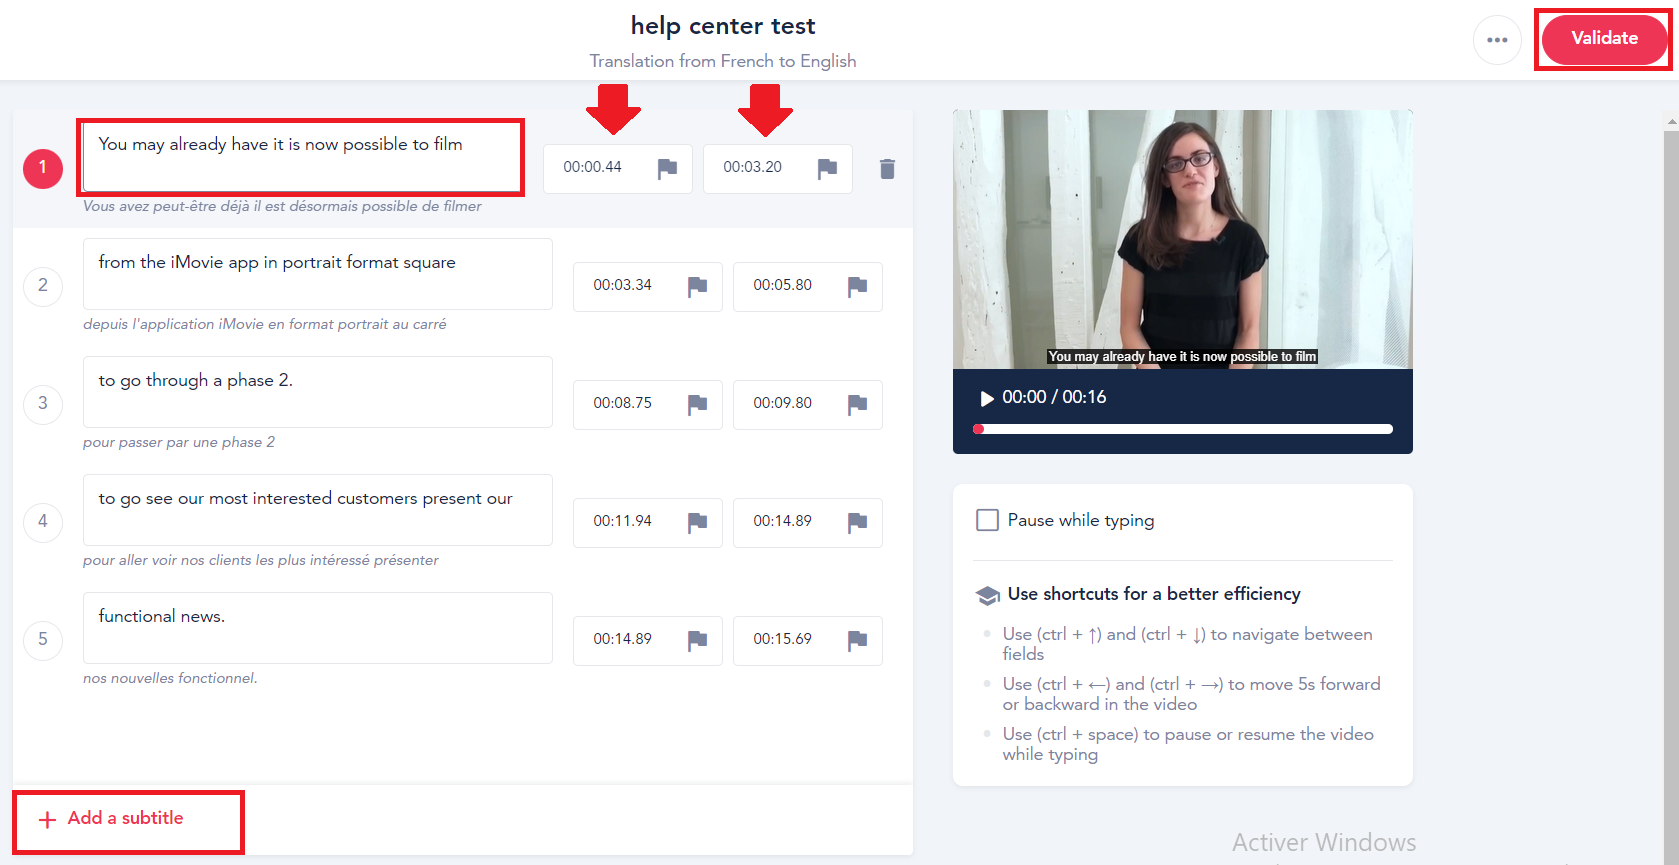Screen dimensions: 1679x865
Task: Click the flag beside end time 00:15.69
Action: coord(857,640)
